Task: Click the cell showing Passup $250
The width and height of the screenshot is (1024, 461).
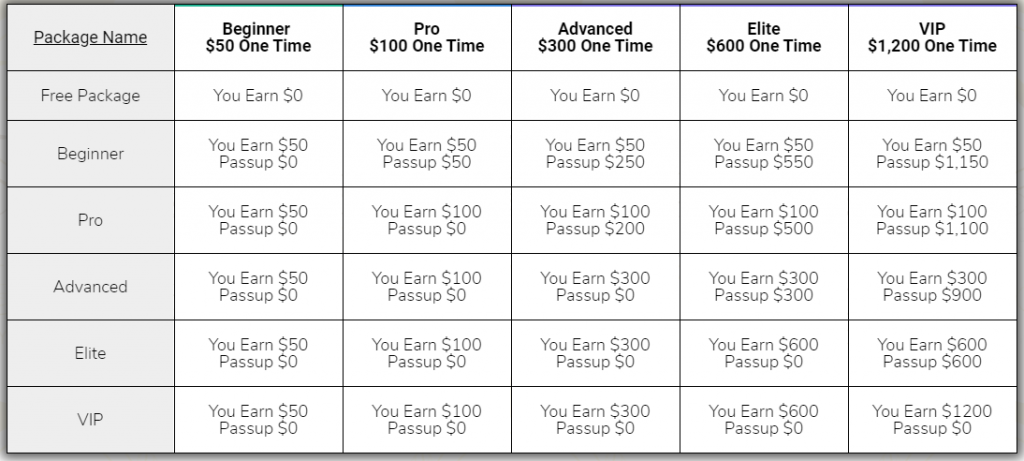Action: point(595,162)
